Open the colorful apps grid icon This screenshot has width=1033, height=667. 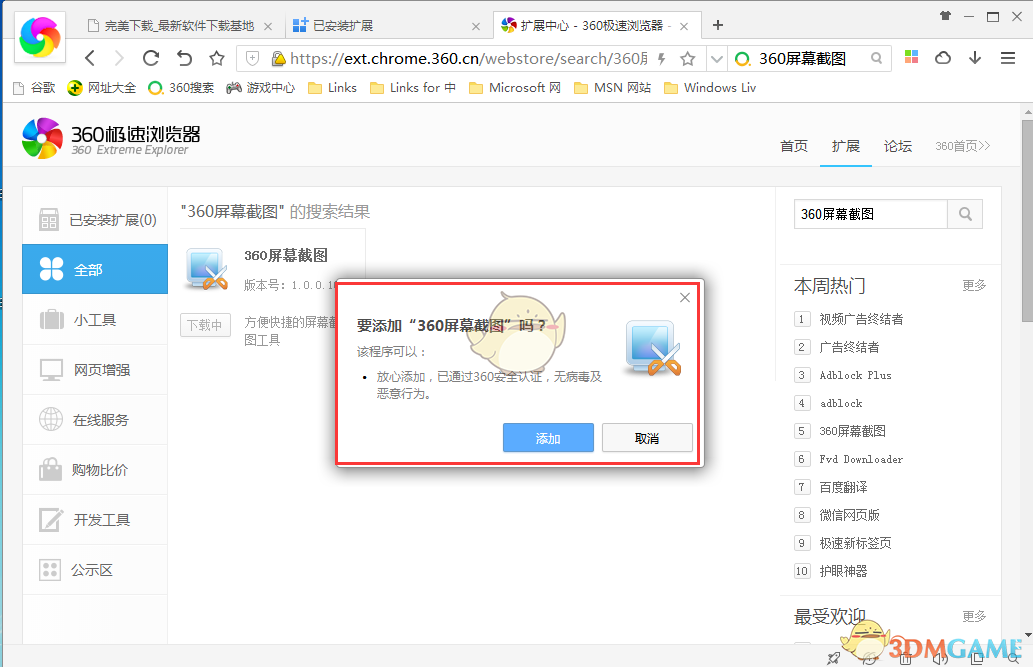click(x=911, y=57)
